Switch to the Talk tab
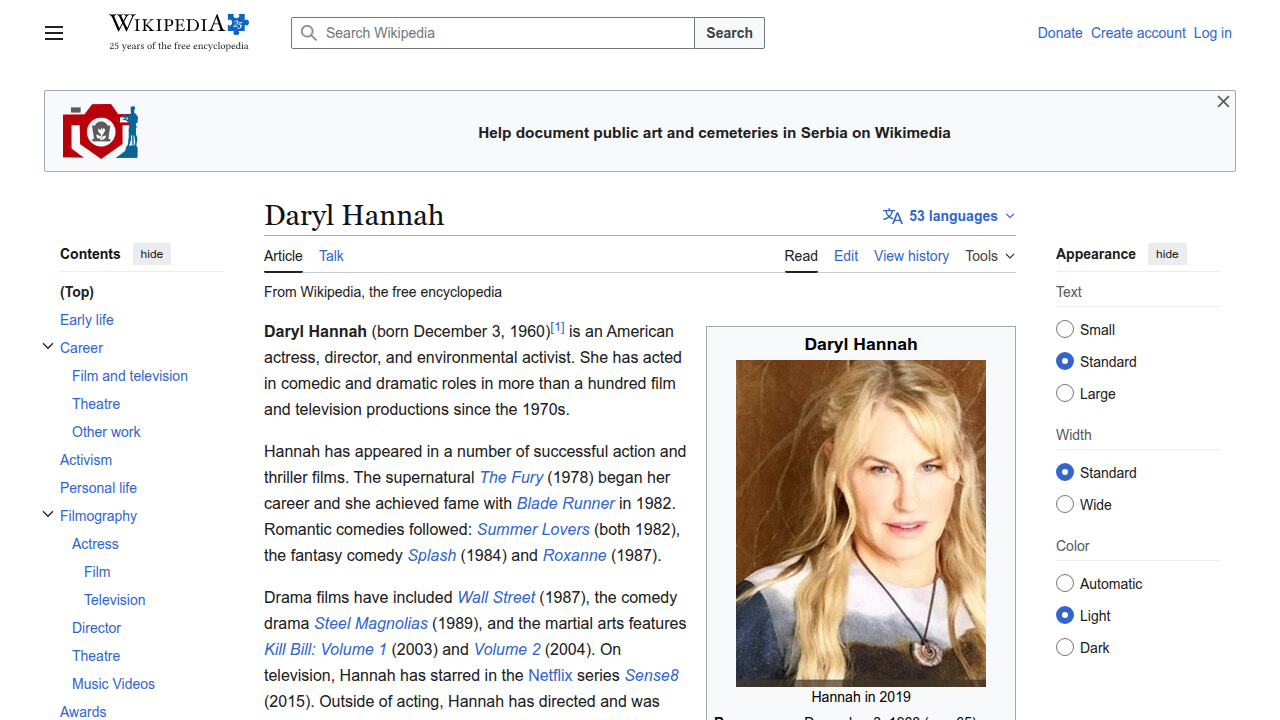This screenshot has height=720, width=1280. 331,256
